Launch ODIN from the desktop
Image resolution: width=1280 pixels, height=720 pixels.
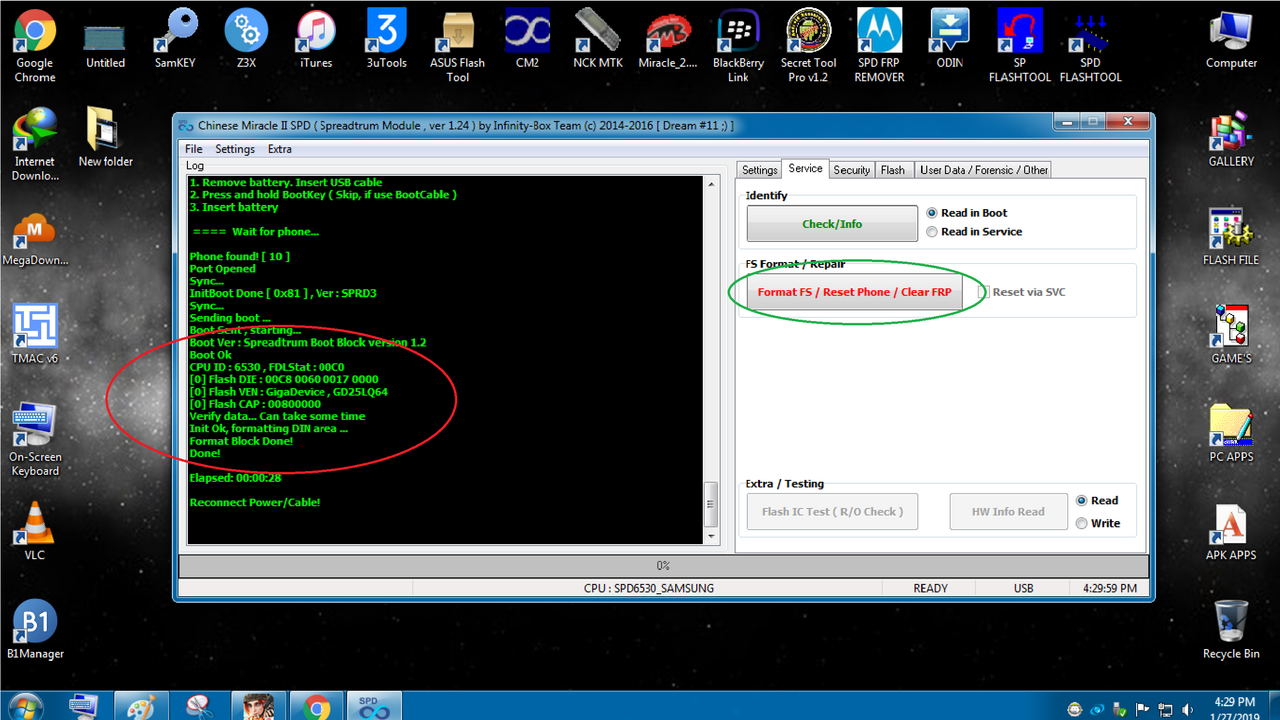950,40
